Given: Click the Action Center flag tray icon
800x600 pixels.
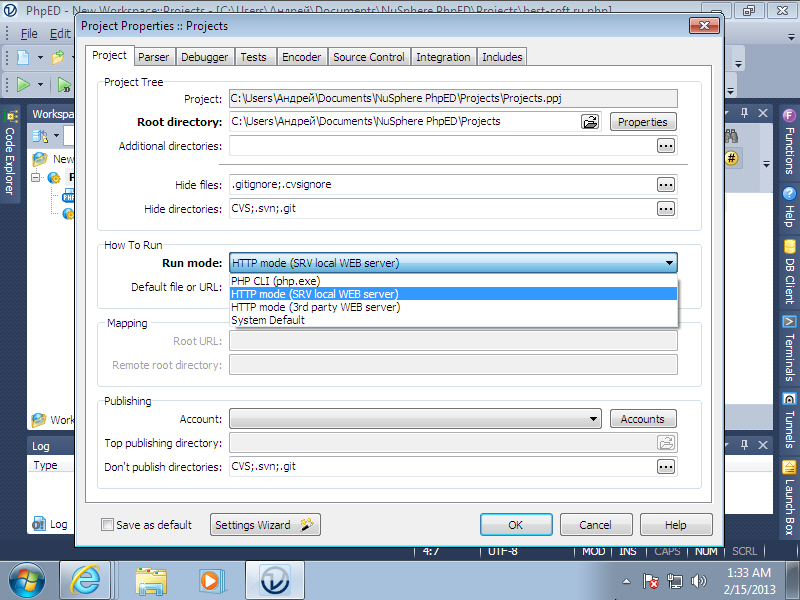Looking at the screenshot, I should pyautogui.click(x=651, y=581).
